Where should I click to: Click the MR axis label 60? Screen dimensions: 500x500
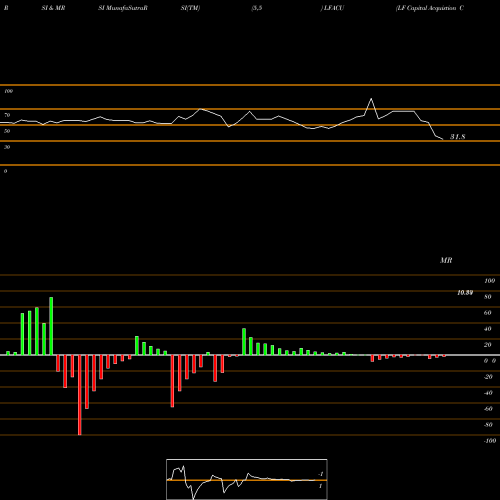[488, 313]
